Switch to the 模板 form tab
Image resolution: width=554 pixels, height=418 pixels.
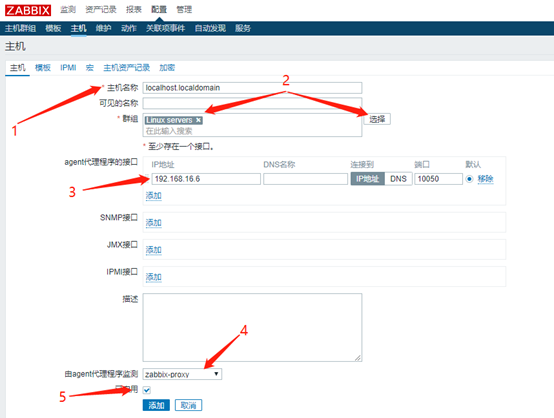[43, 67]
